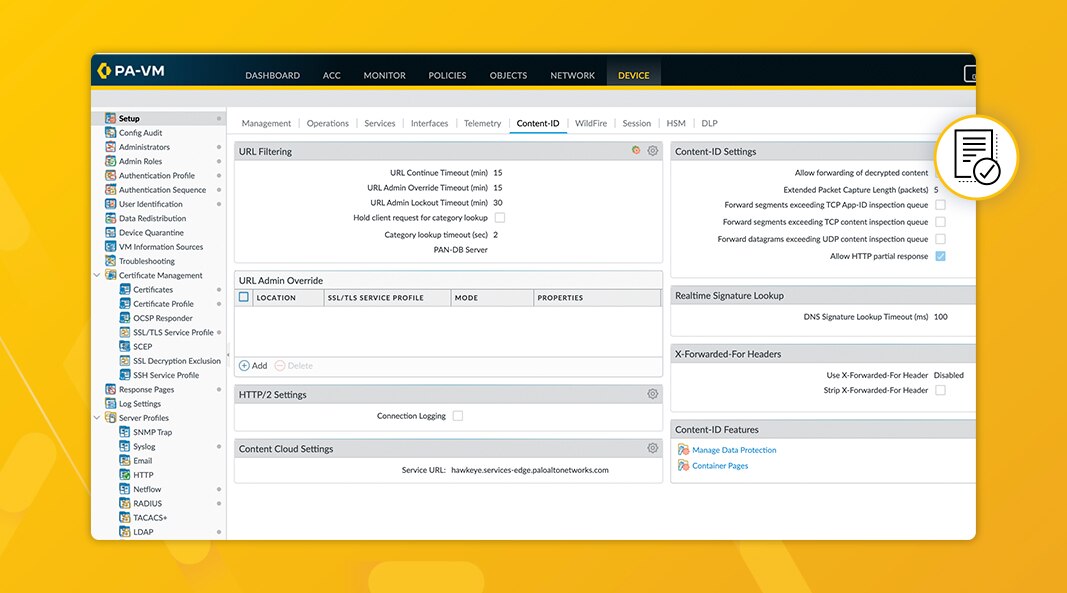Image resolution: width=1067 pixels, height=593 pixels.
Task: Click the Manage Data Protection icon
Action: 683,450
